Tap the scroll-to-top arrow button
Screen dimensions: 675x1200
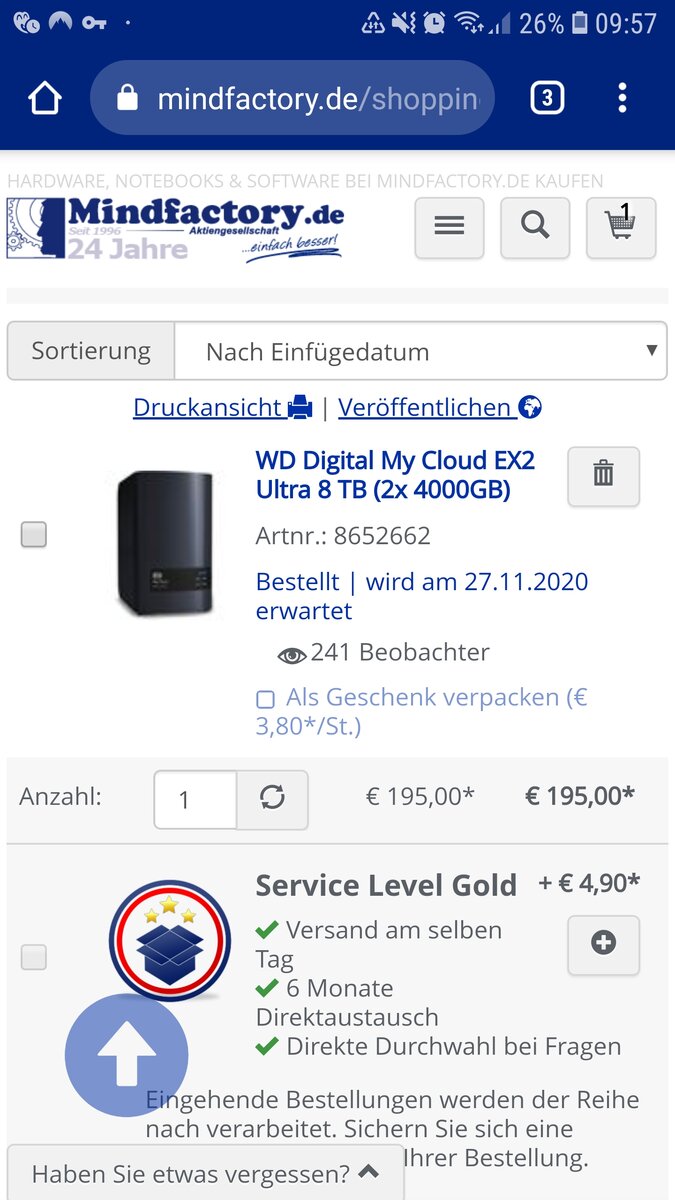pyautogui.click(x=126, y=1055)
